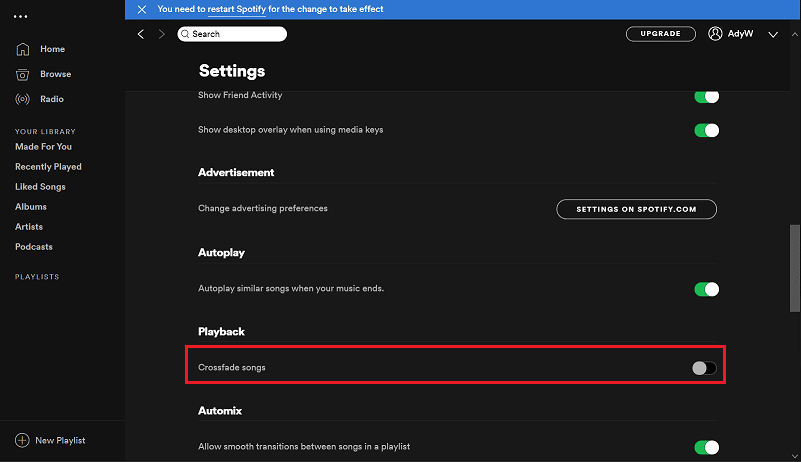This screenshot has height=462, width=801.
Task: Click 'Crossfade songs' label text
Action: [231, 367]
